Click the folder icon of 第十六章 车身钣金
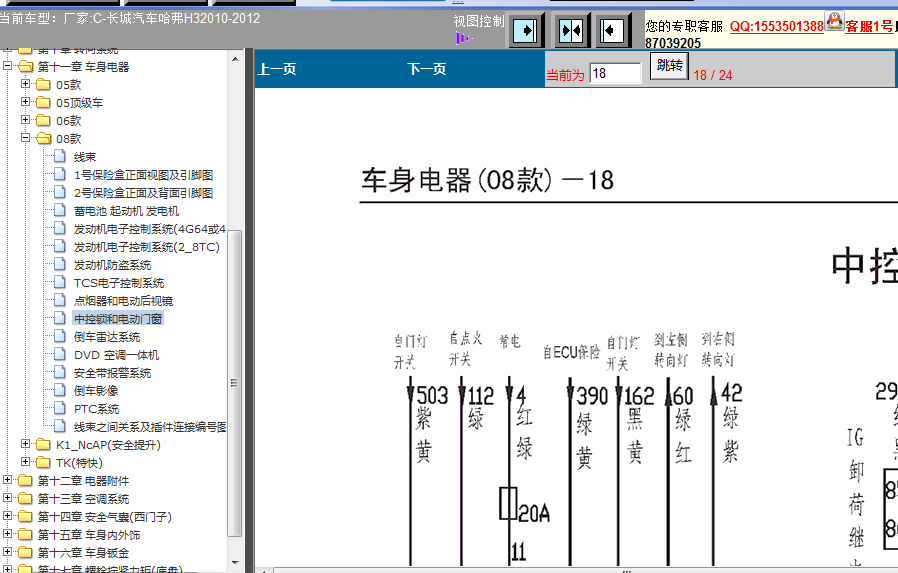Screen dimensions: 898x573 click(26, 552)
